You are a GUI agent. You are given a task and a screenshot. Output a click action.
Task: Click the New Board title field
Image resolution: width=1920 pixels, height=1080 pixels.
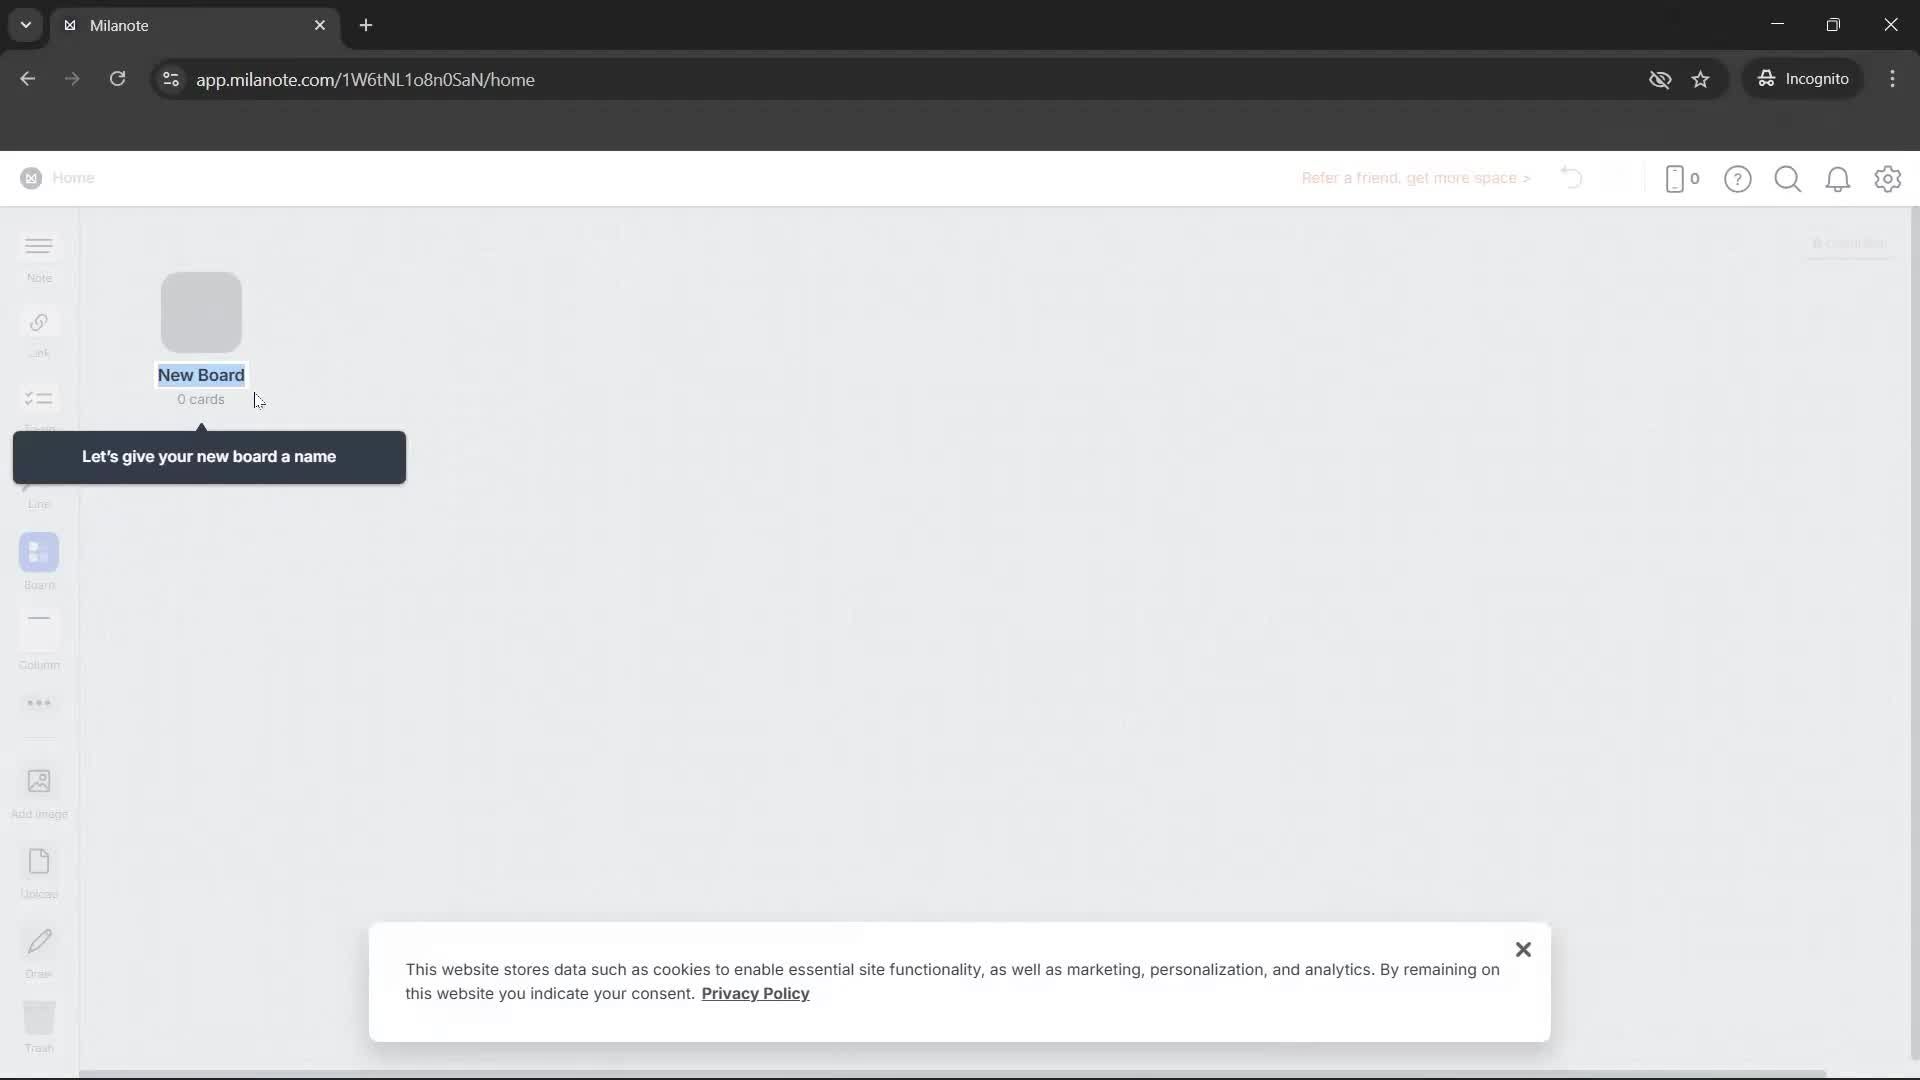(x=201, y=375)
